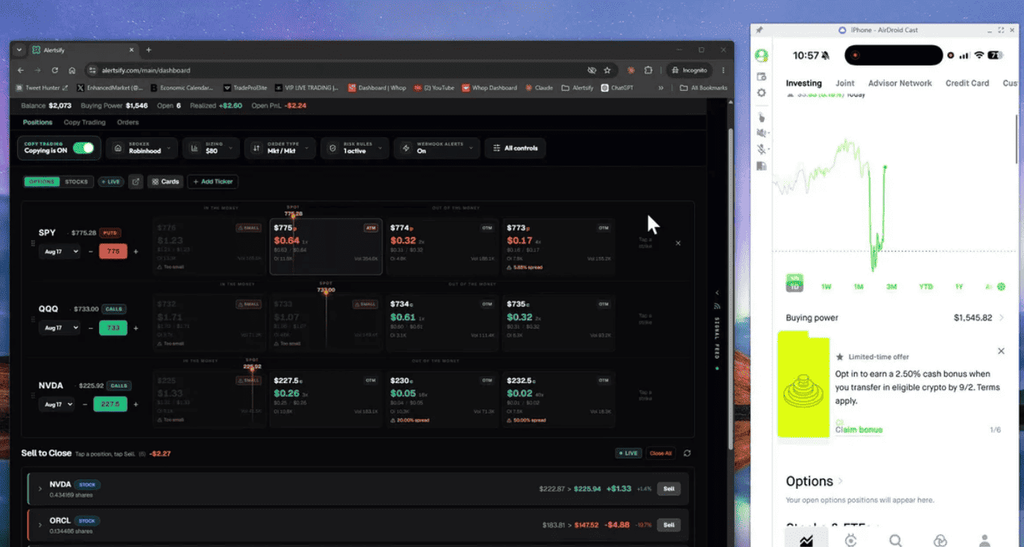The height and width of the screenshot is (547, 1024).
Task: Open the NVDA Aug 17 expiry dropdown
Action: point(56,405)
